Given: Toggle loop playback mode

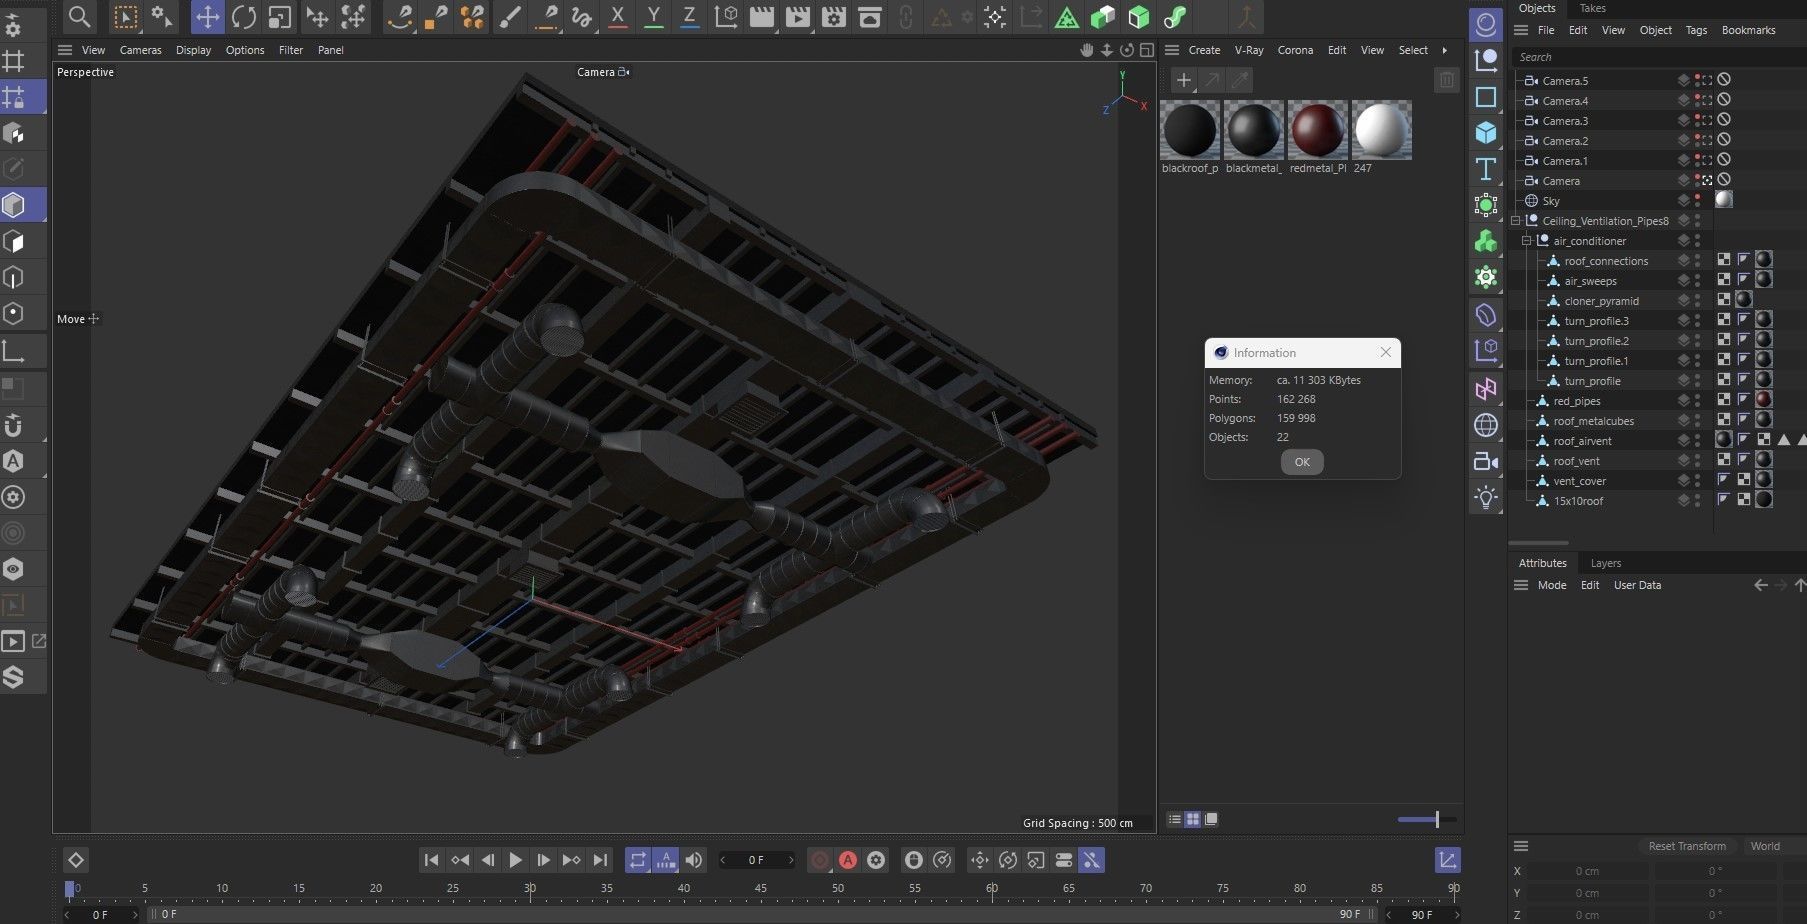Looking at the screenshot, I should 637,860.
